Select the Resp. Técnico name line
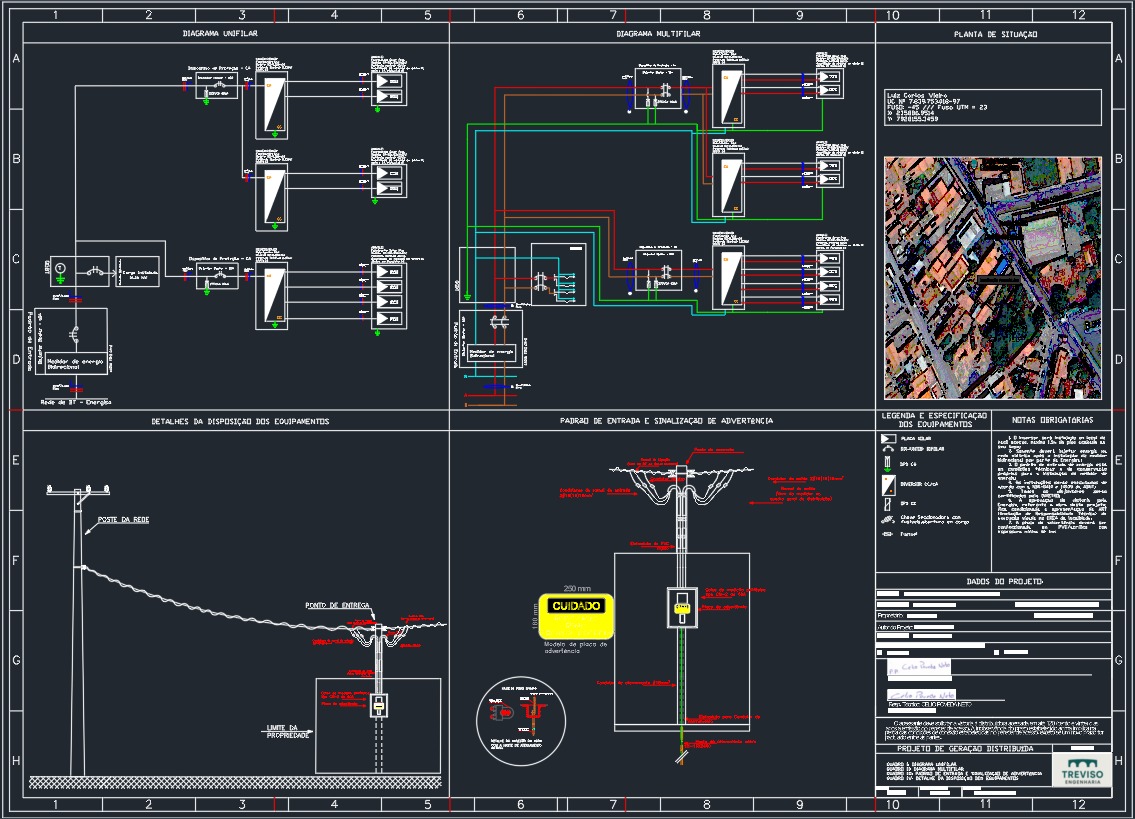Screen dimensions: 1135x819 click(930, 705)
